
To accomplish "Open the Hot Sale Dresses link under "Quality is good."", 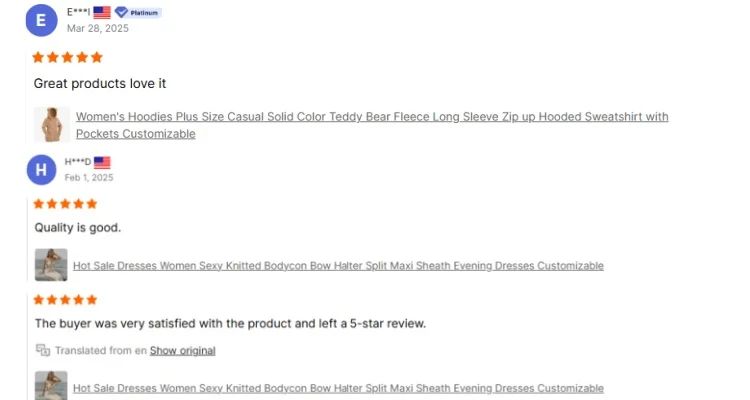I will coord(338,266).
